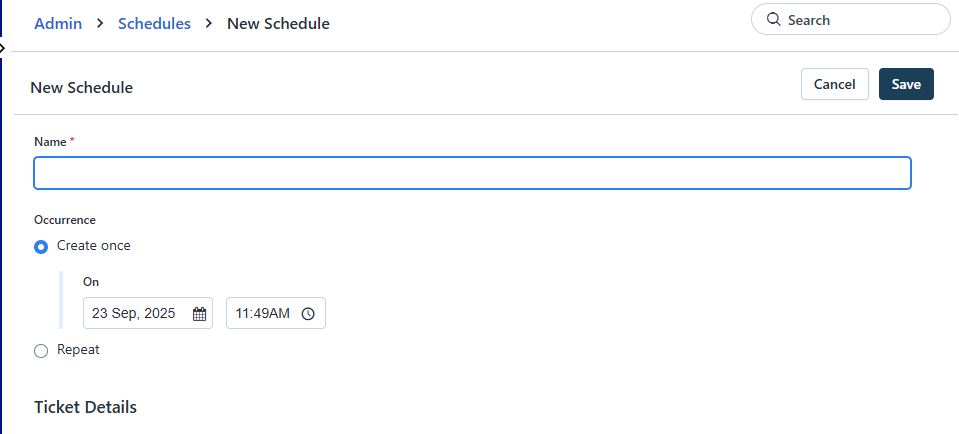959x434 pixels.
Task: Click the clock icon in time field
Action: click(308, 314)
